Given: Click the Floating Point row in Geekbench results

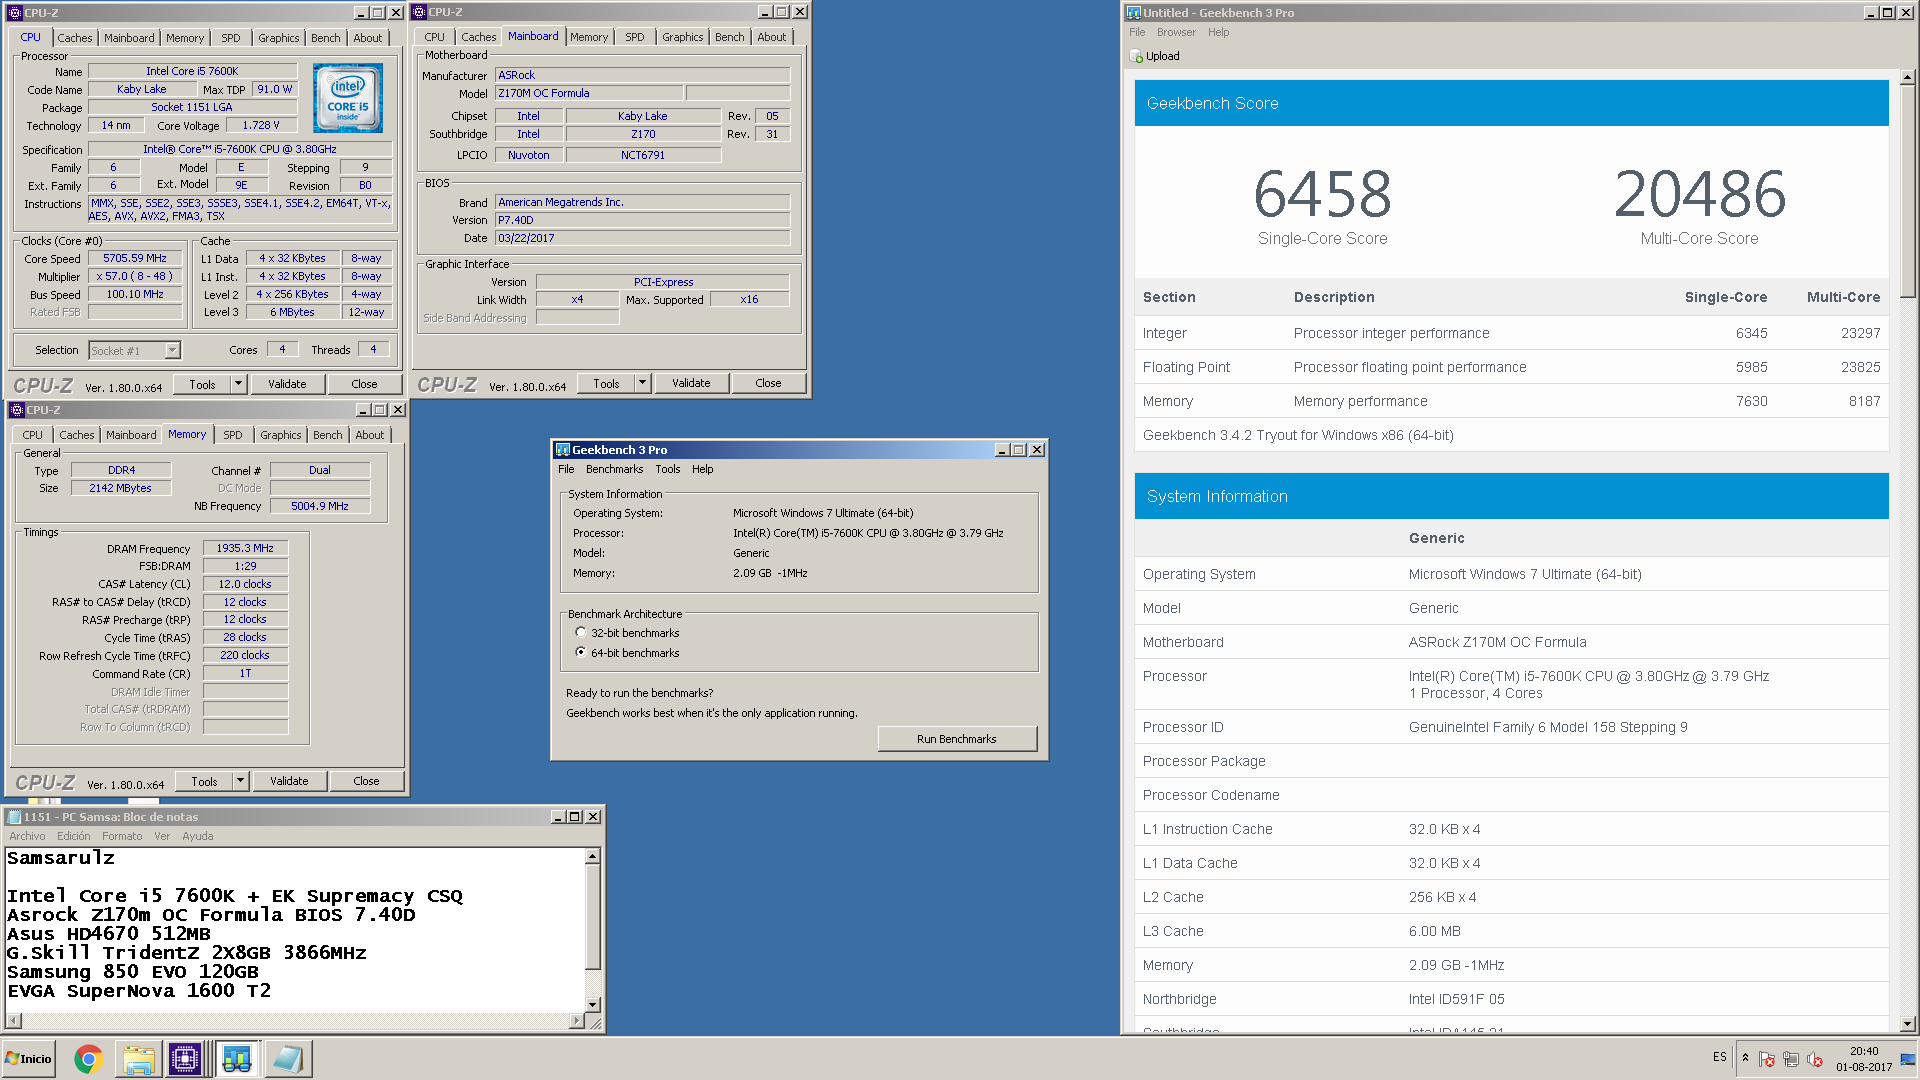Looking at the screenshot, I should pos(1511,367).
